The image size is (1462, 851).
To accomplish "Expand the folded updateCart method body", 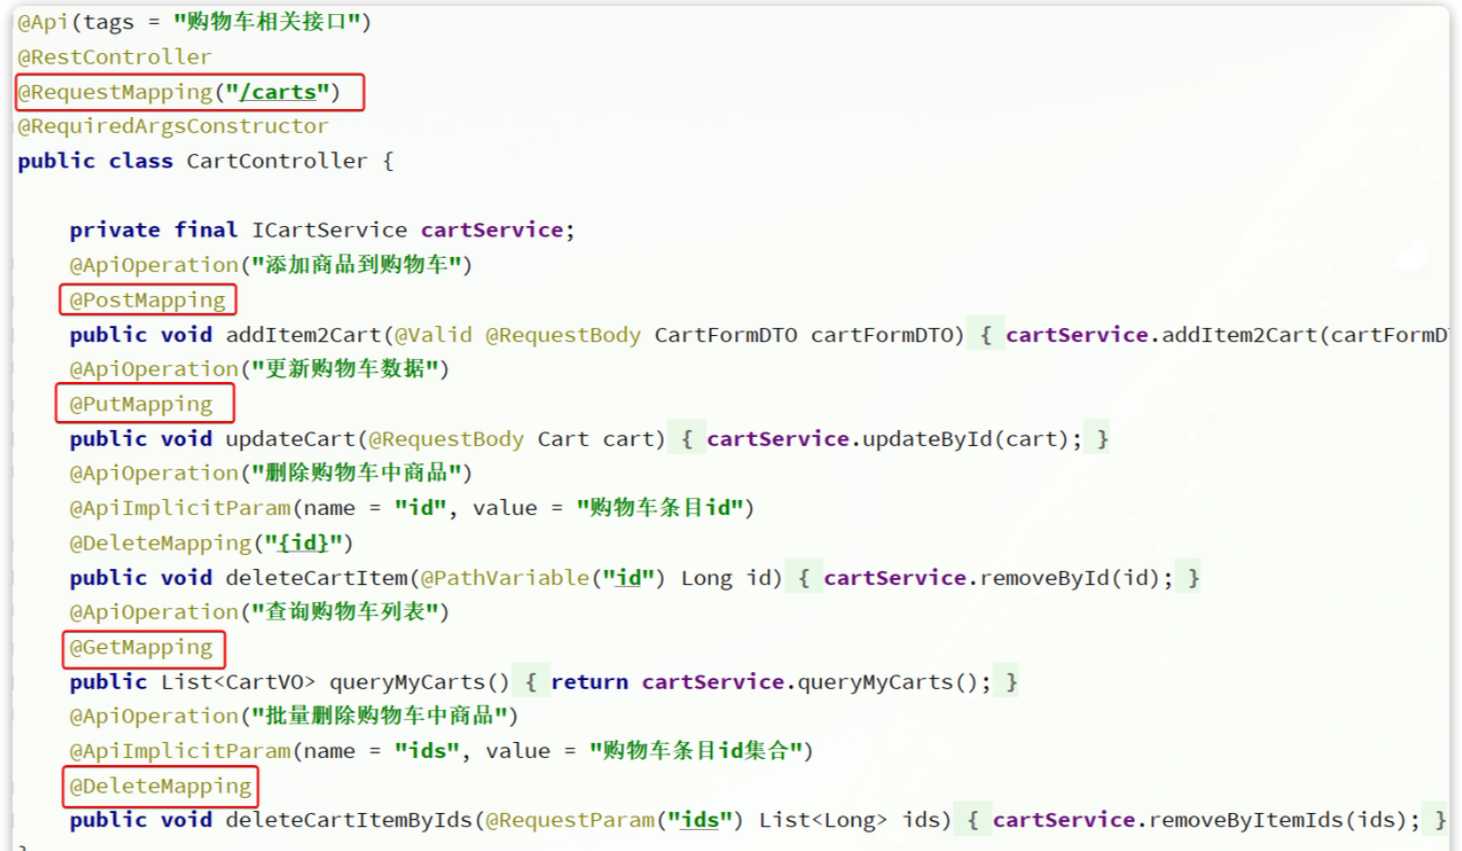I will click(686, 439).
